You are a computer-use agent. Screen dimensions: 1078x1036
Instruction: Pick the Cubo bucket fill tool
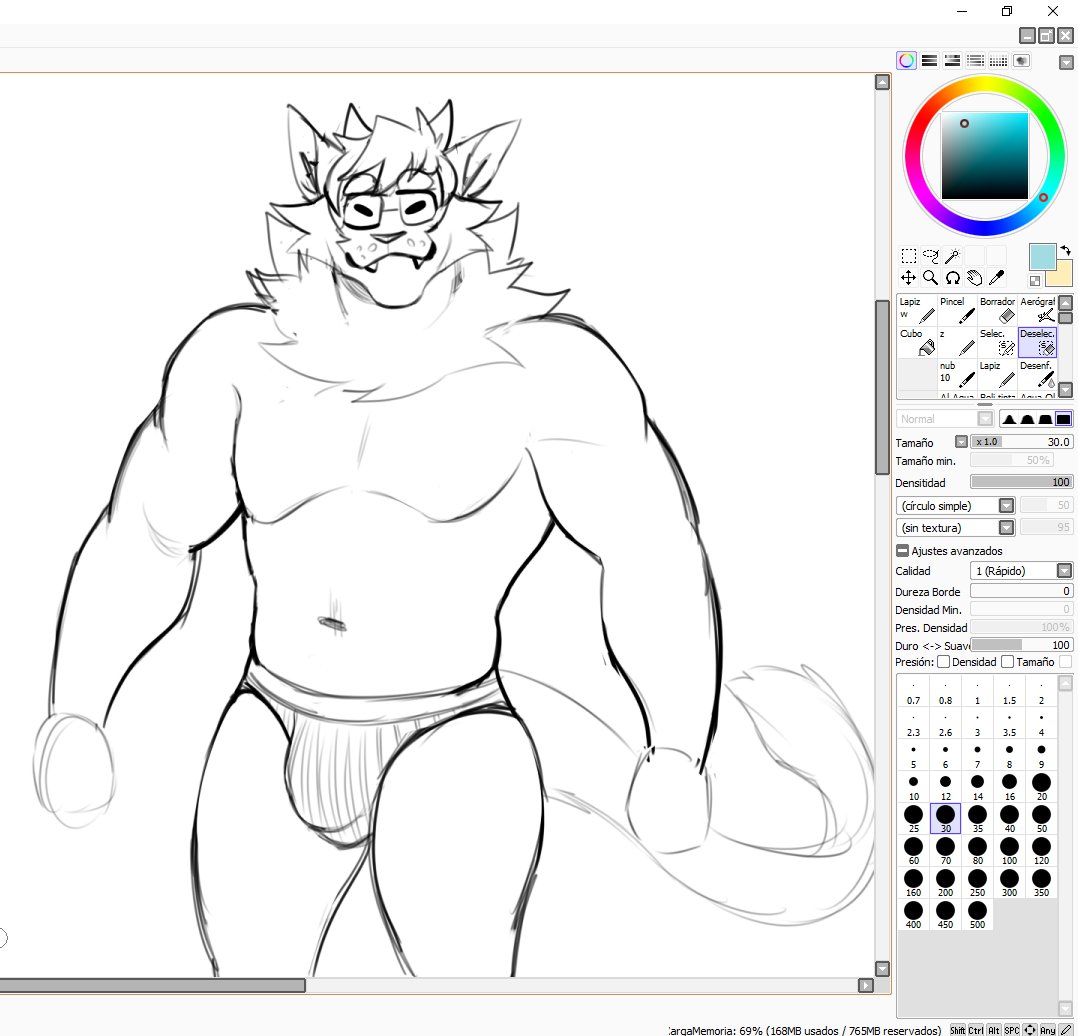[917, 342]
